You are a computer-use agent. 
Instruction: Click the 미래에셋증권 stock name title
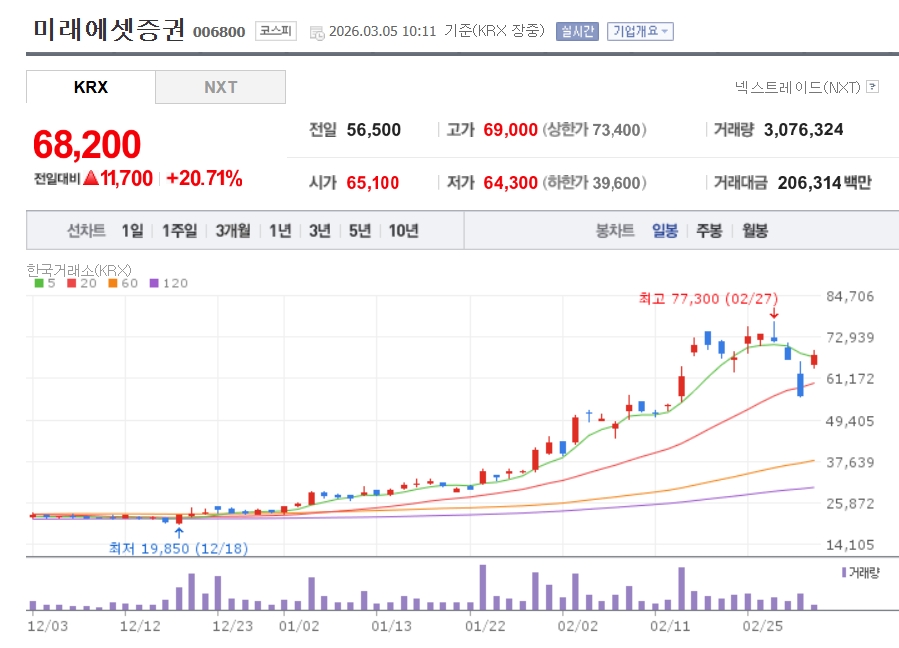[108, 30]
